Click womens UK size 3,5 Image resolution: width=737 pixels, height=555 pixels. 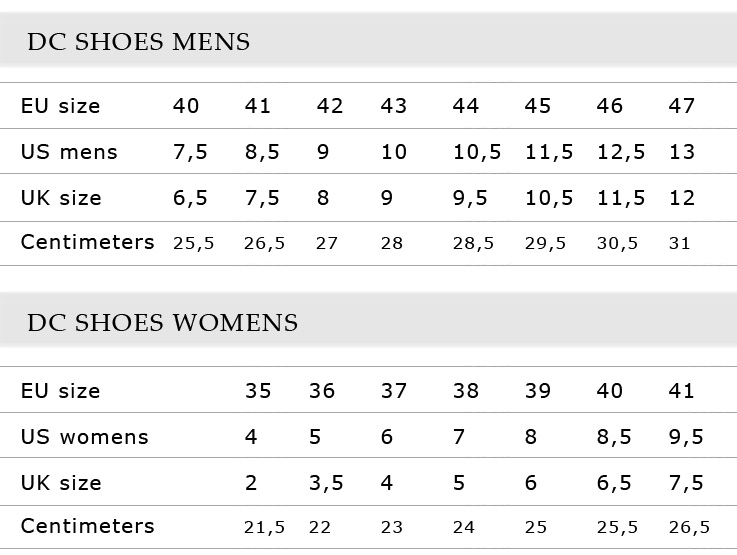tap(326, 483)
